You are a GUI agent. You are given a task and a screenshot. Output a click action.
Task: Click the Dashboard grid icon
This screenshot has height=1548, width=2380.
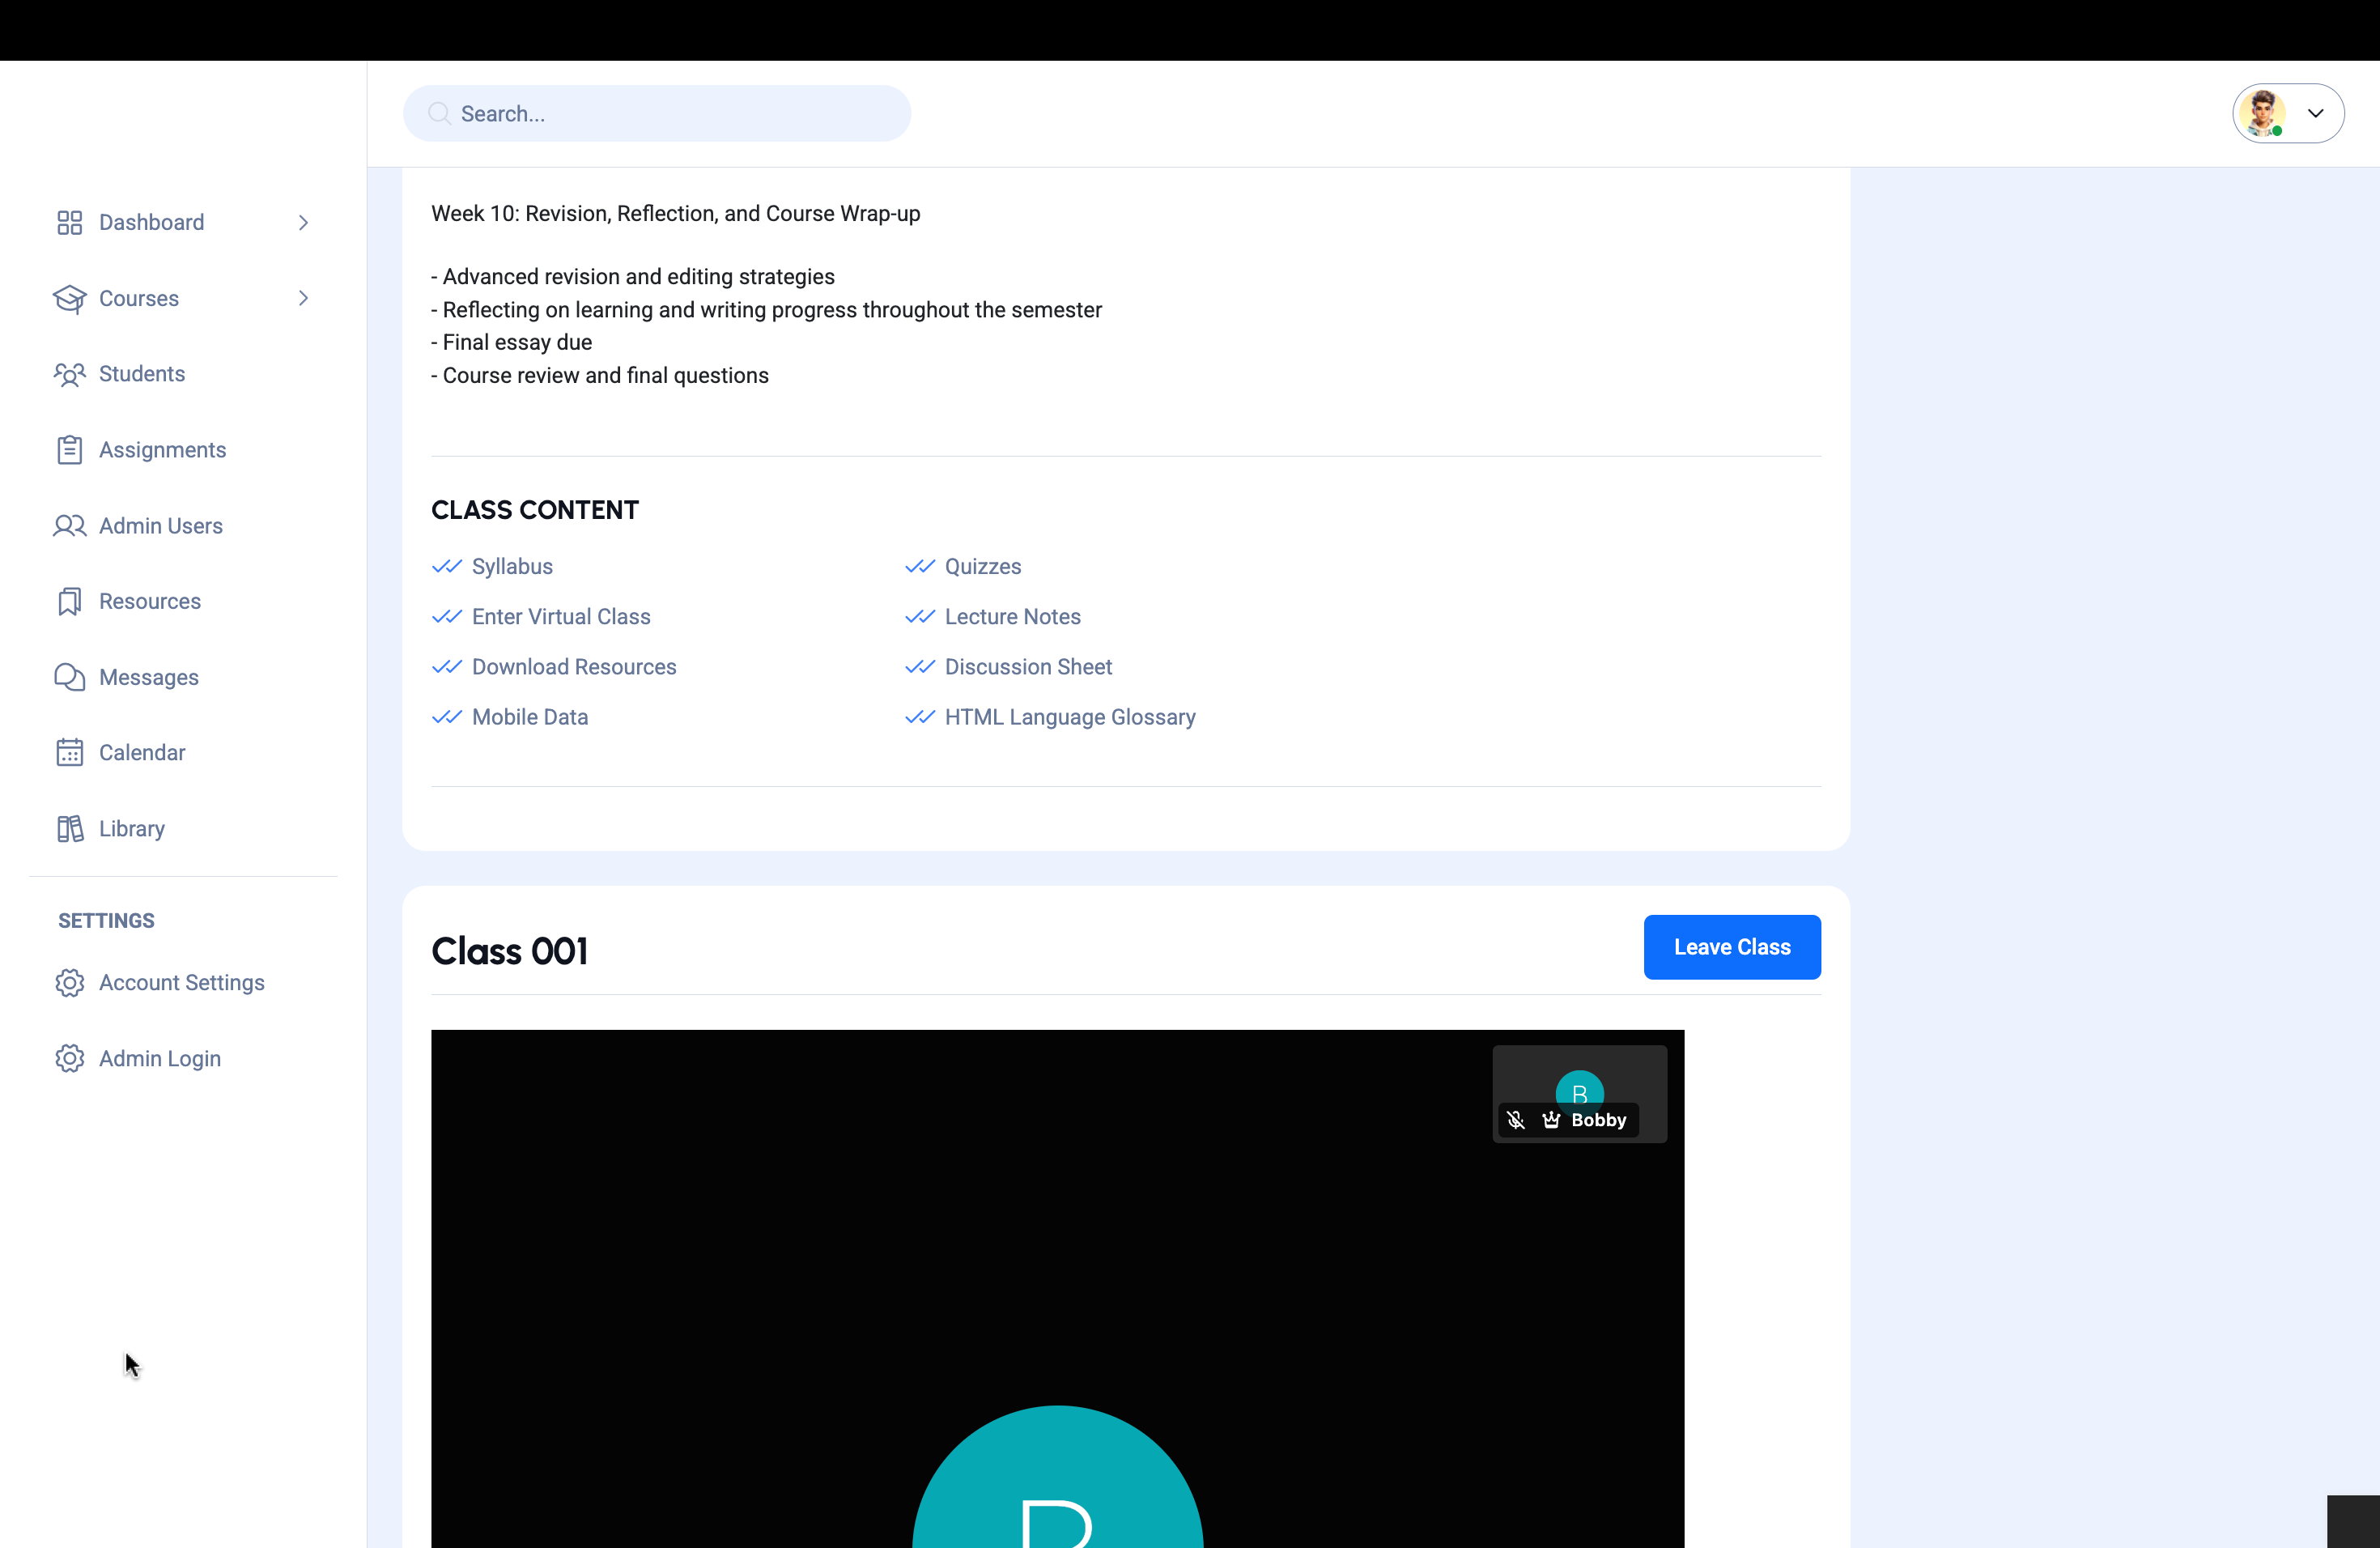click(69, 222)
